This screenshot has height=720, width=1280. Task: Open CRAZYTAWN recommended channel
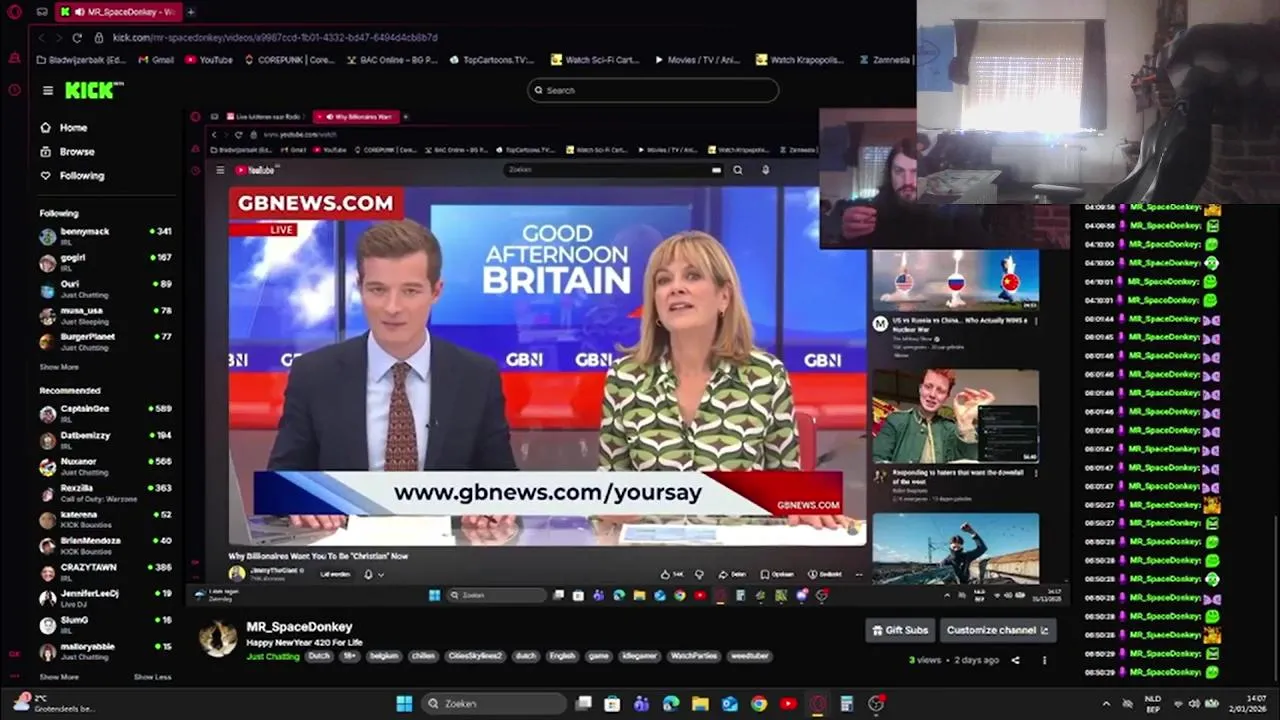point(105,572)
